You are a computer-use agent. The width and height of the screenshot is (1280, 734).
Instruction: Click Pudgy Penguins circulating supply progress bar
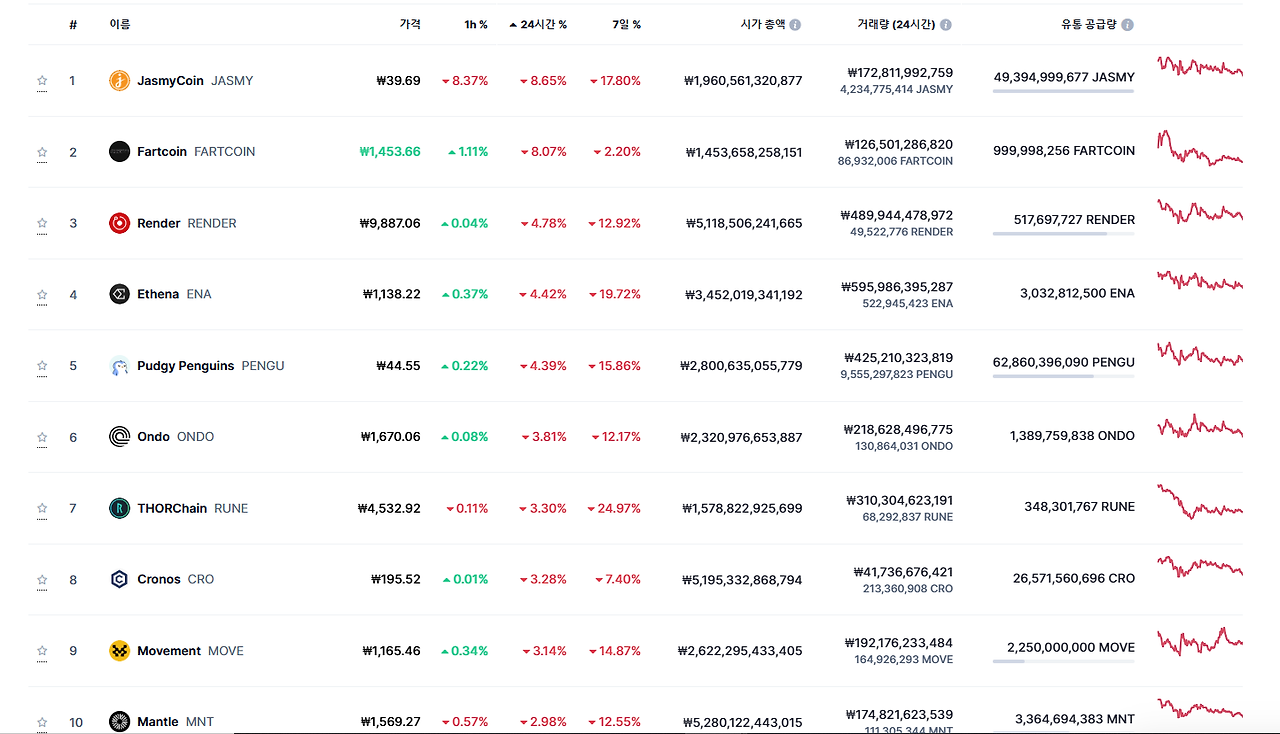coord(1063,376)
